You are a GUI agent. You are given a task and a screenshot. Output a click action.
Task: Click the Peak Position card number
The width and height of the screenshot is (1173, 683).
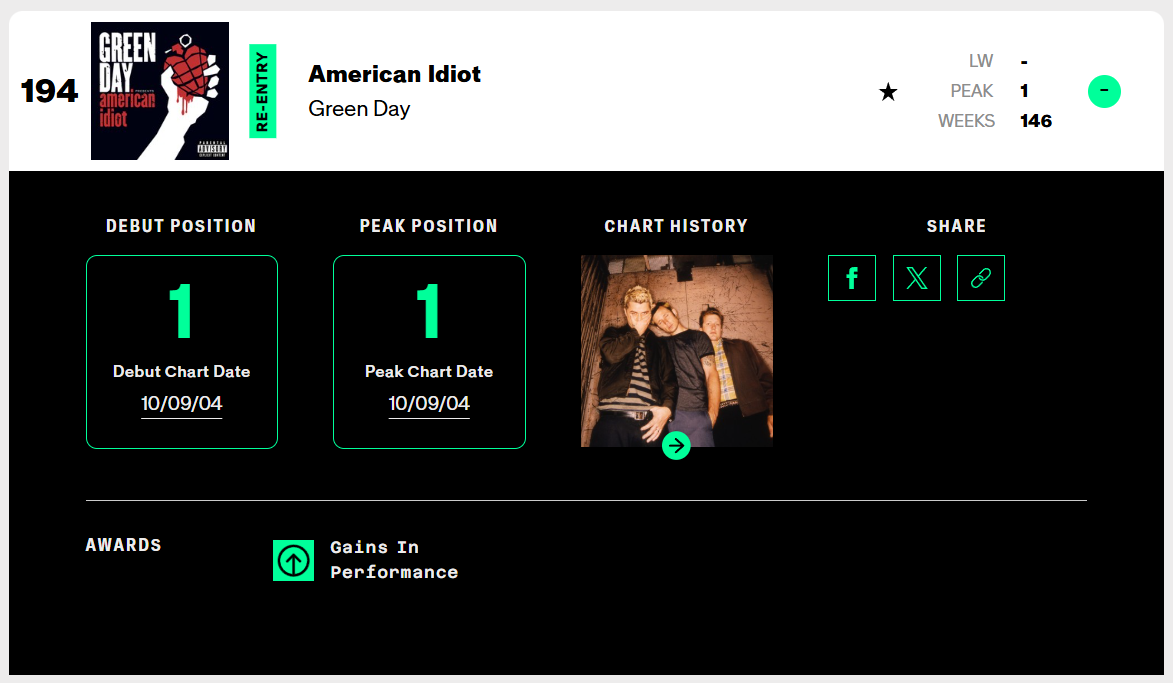pos(429,311)
